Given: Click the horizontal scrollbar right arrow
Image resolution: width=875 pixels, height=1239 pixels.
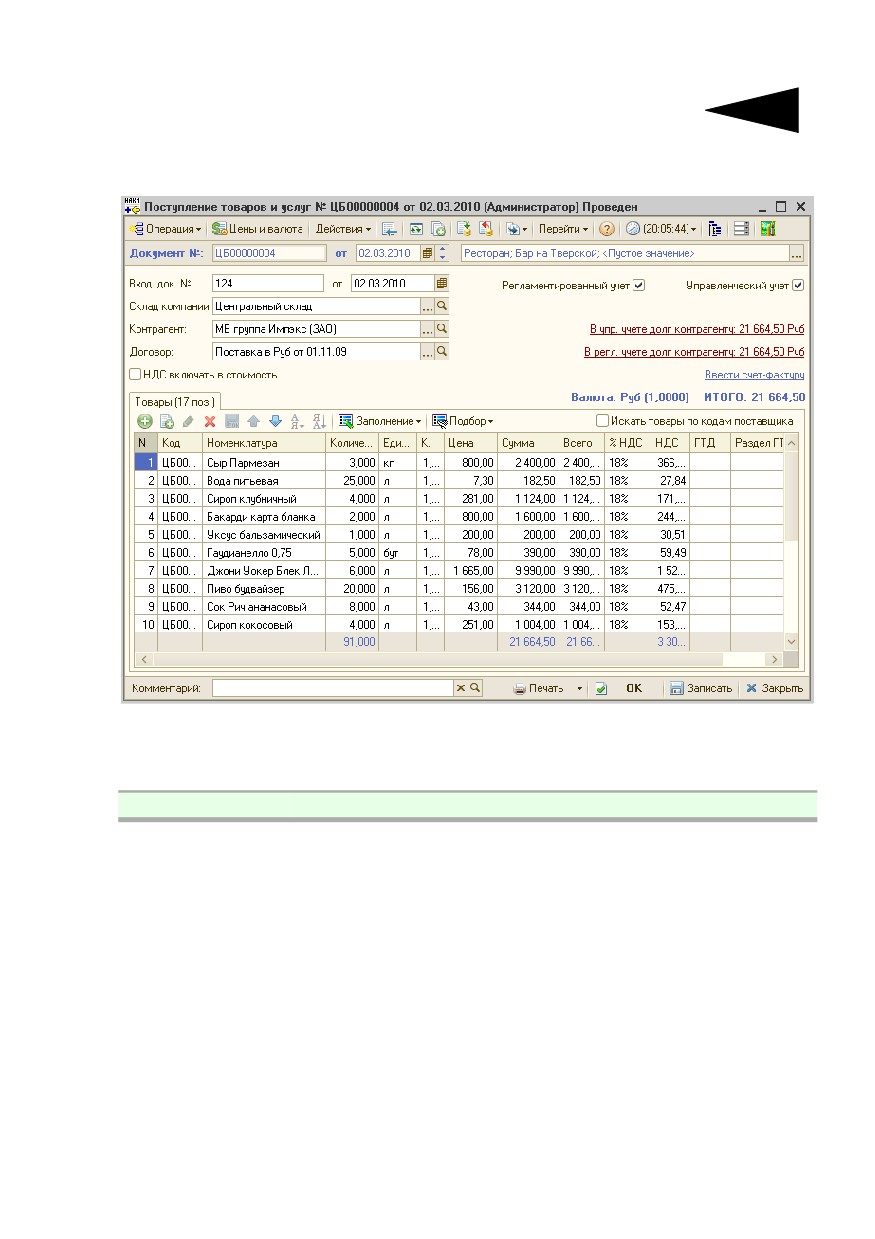Looking at the screenshot, I should tap(773, 660).
